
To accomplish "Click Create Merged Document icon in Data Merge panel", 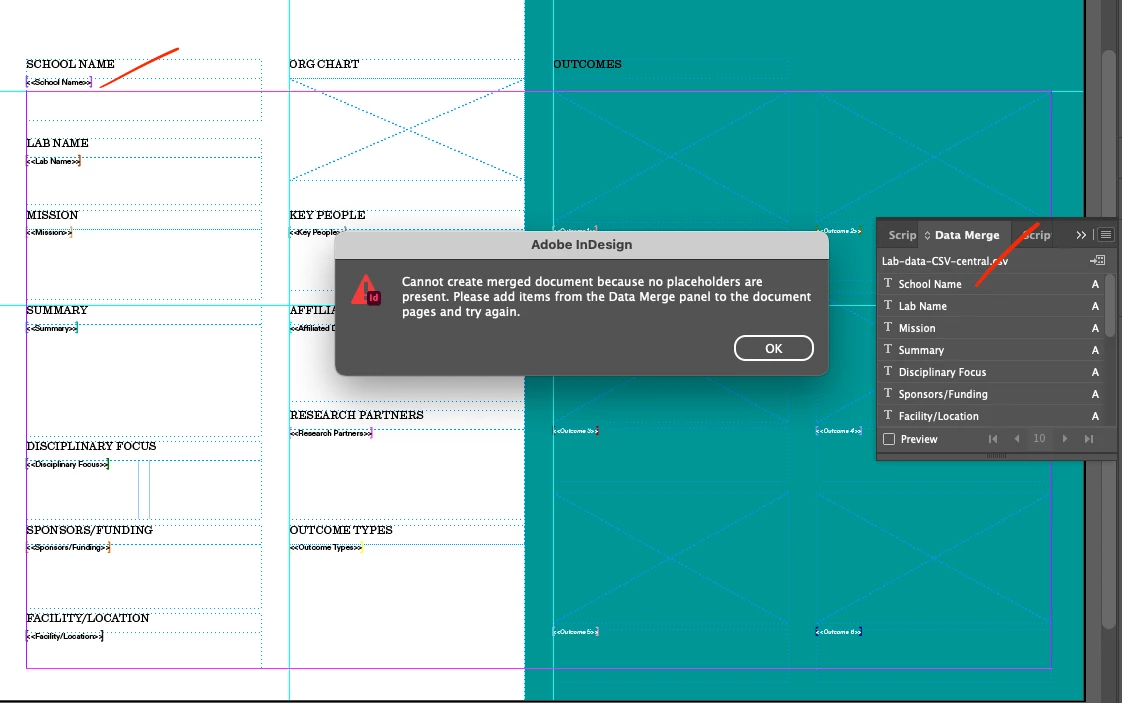I will [1098, 261].
